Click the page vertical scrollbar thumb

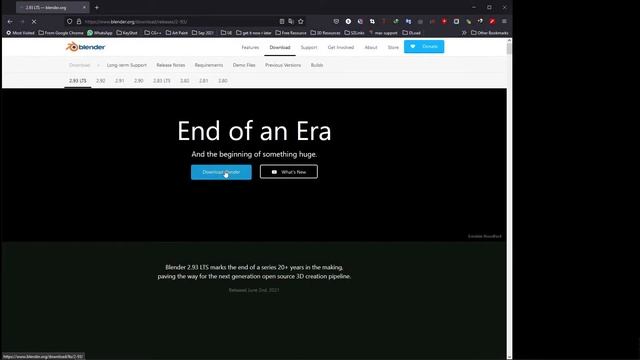509,49
